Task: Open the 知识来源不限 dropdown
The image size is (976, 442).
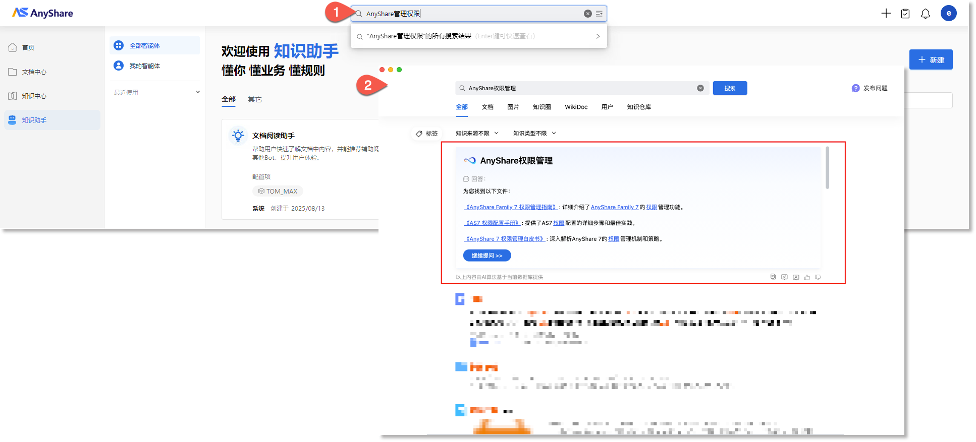Action: 477,133
